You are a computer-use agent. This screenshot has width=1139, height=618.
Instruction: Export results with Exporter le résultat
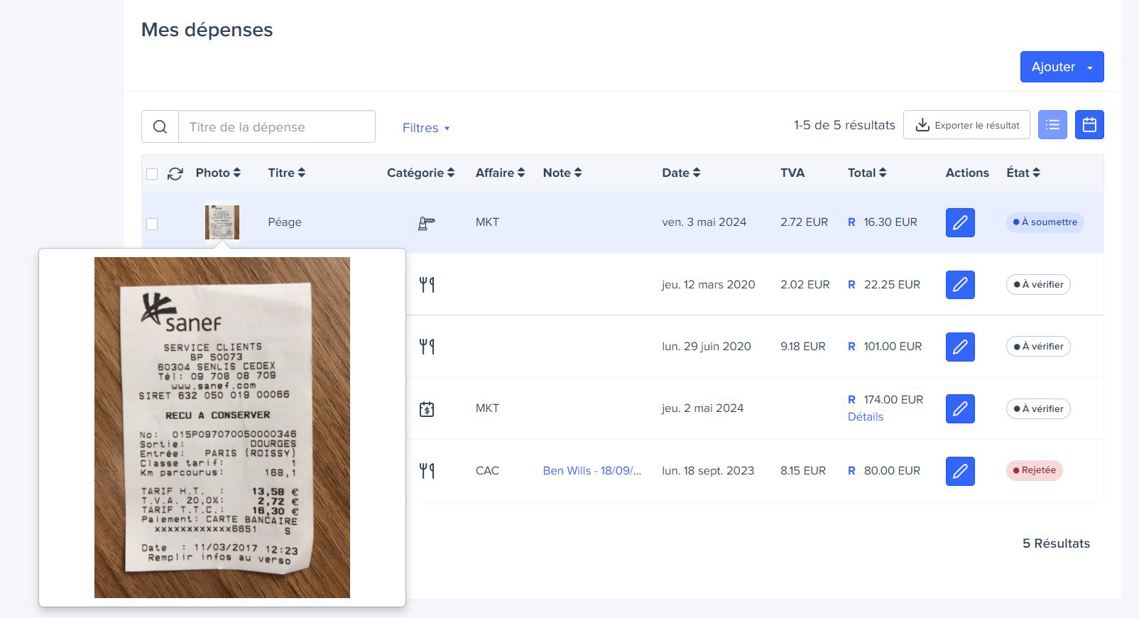pyautogui.click(x=966, y=125)
